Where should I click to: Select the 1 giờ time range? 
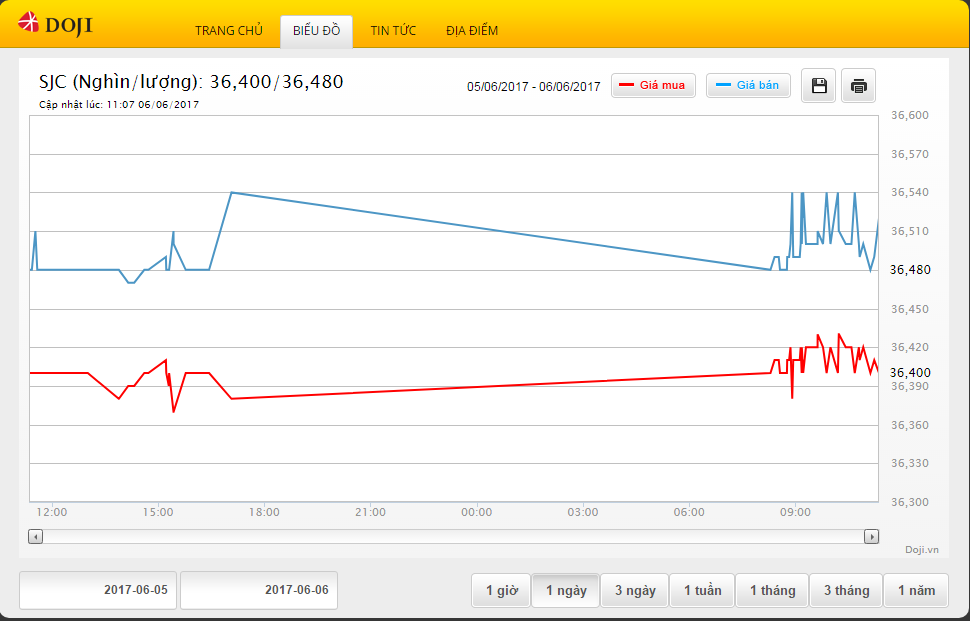[x=501, y=591]
